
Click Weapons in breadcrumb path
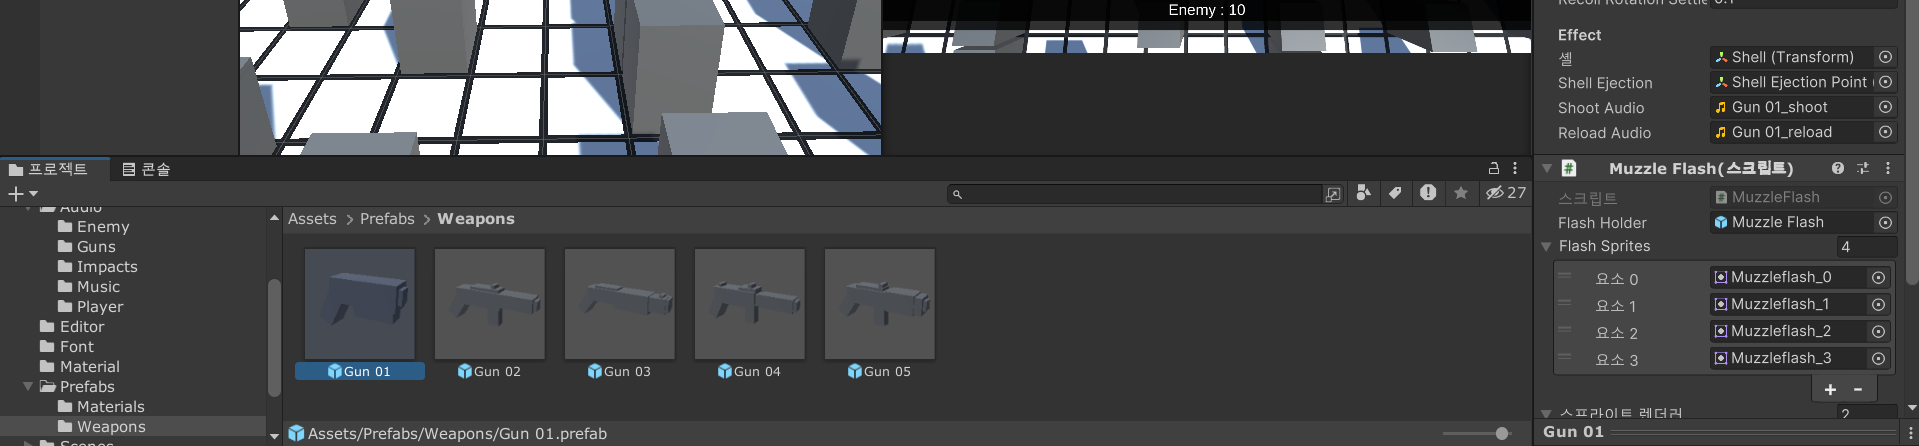(x=476, y=219)
